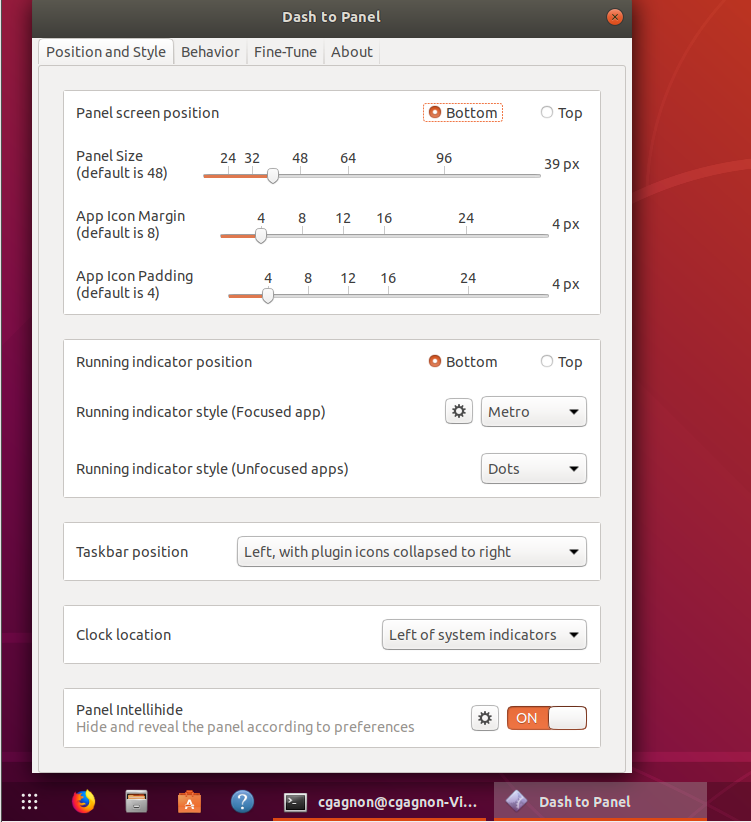This screenshot has height=822, width=751.
Task: Toggle the Panel Intellihide switch off
Action: [x=547, y=718]
